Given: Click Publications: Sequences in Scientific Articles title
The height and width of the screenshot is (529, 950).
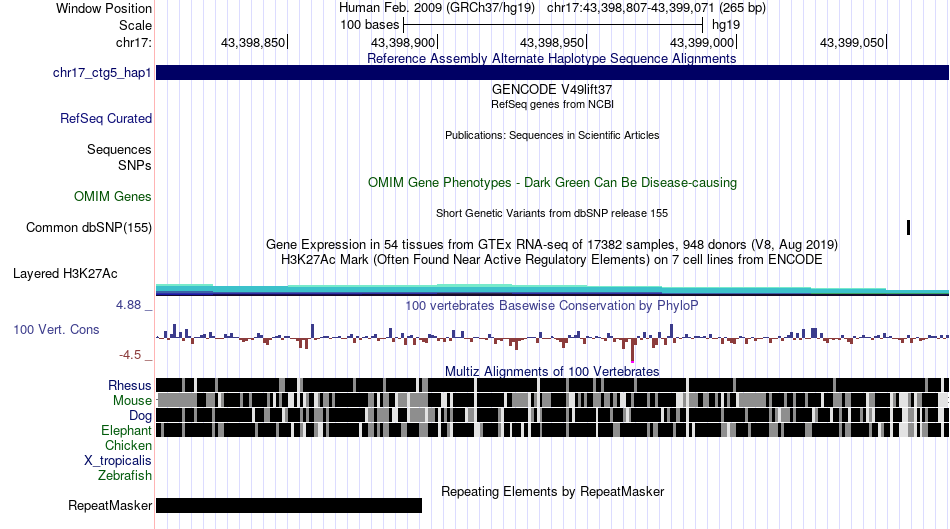Looking at the screenshot, I should coord(552,135).
